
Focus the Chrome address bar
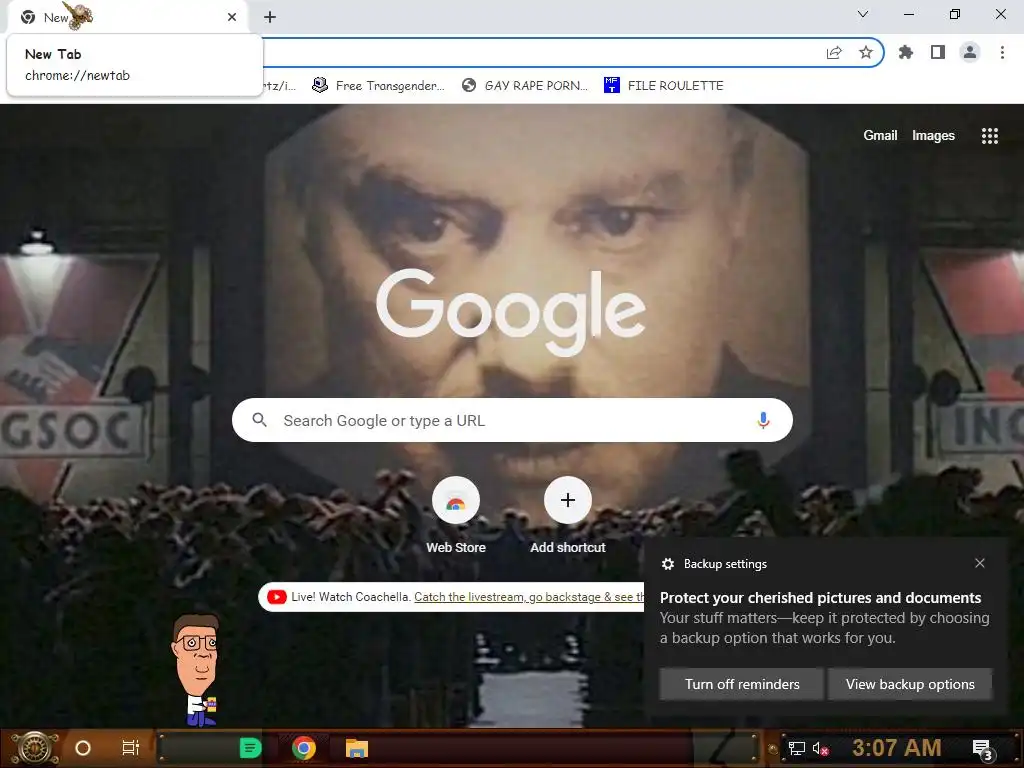[542, 52]
